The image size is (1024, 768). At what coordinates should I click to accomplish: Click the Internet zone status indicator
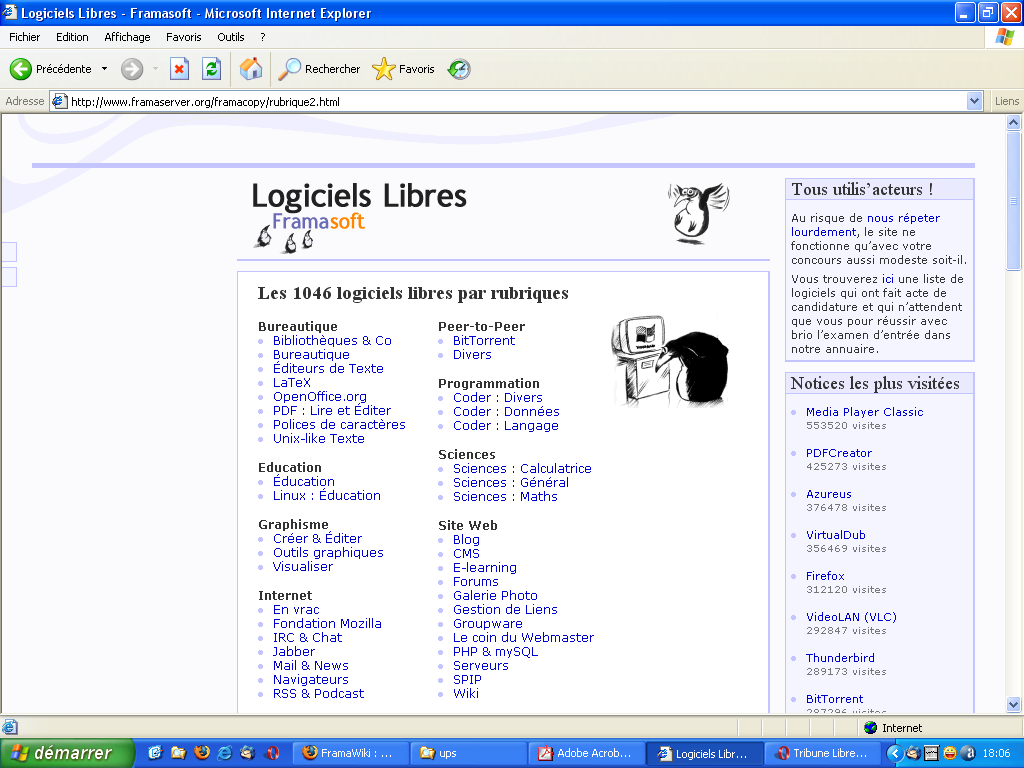tap(892, 728)
